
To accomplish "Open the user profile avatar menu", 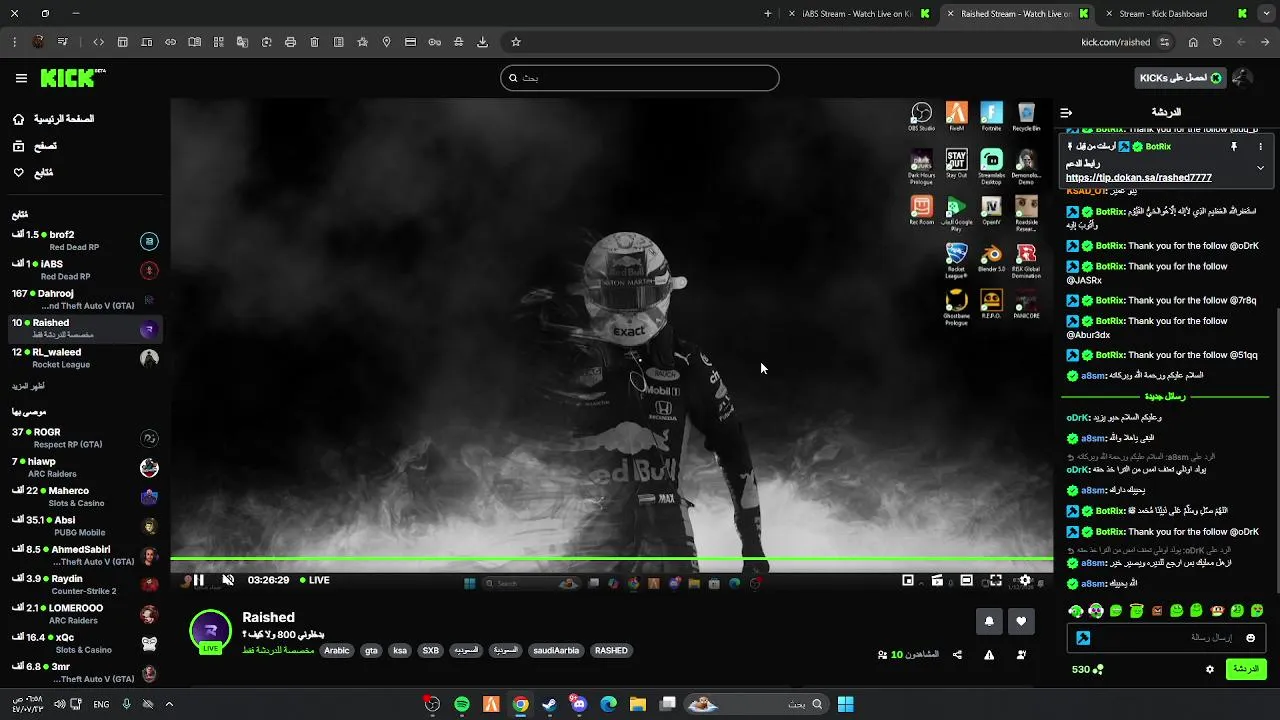I will (1243, 78).
